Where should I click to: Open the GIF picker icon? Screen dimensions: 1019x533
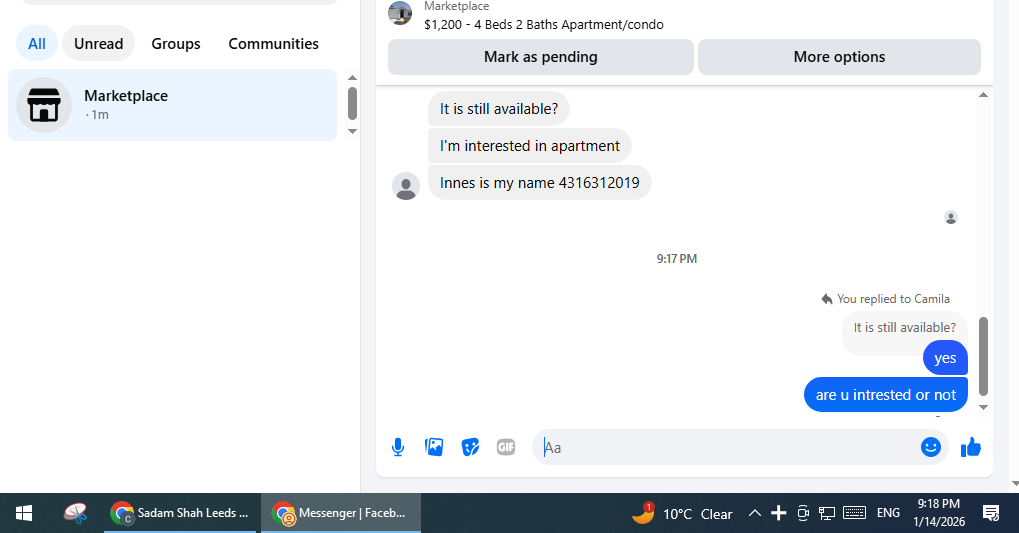coord(506,447)
